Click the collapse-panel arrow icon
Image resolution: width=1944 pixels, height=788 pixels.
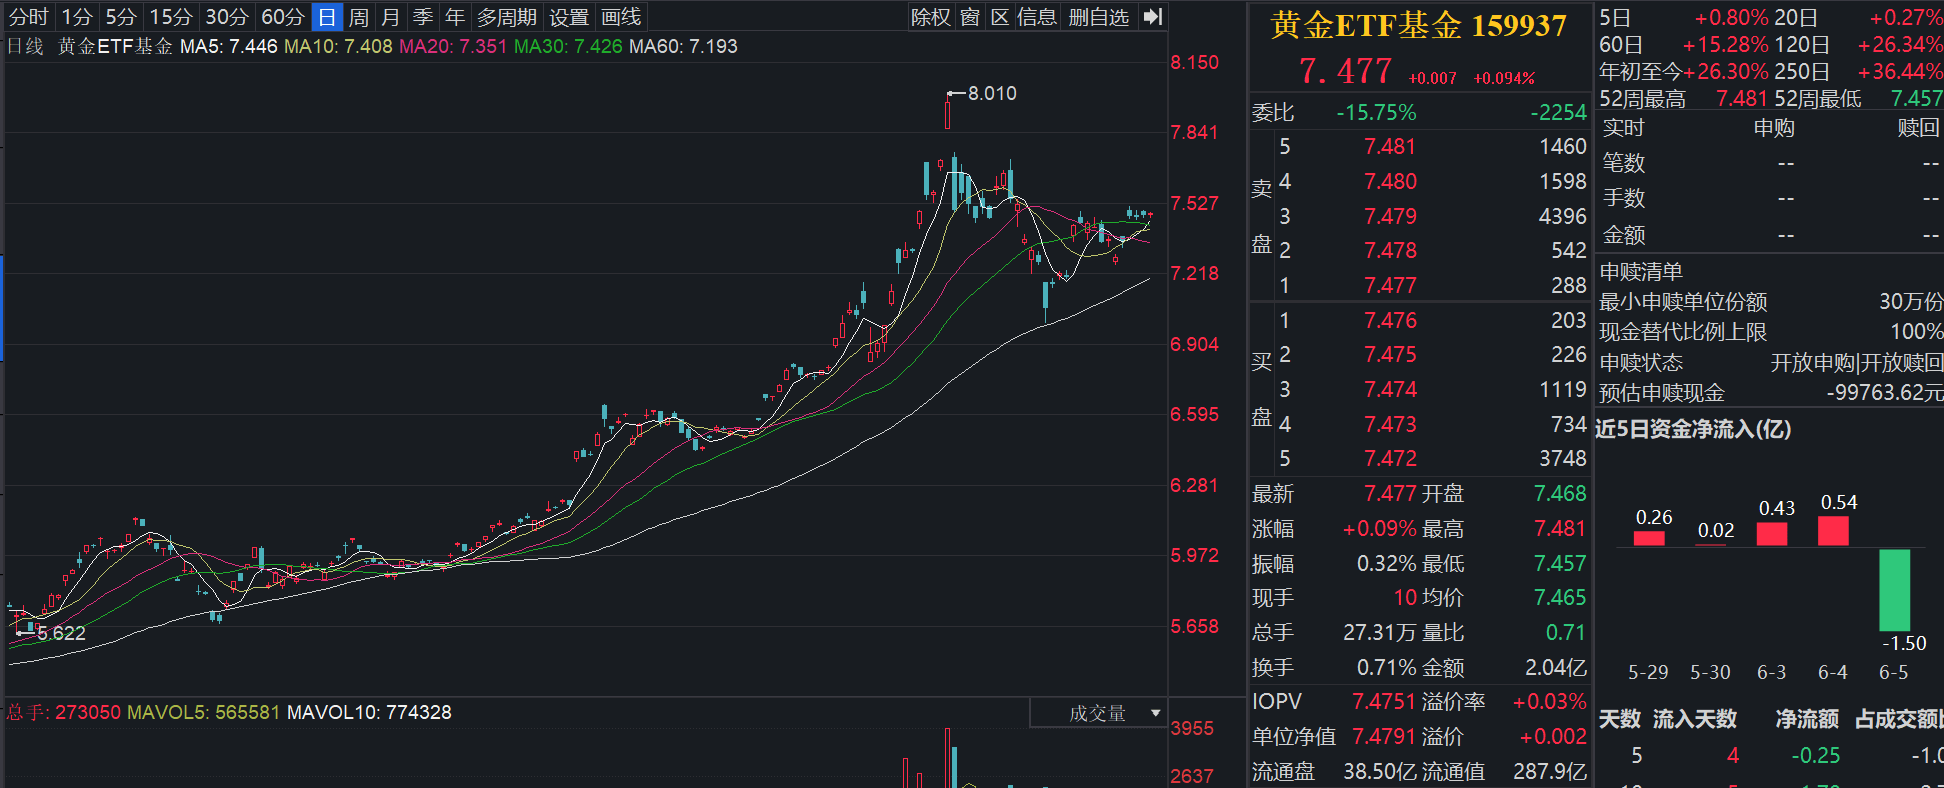click(x=1153, y=17)
